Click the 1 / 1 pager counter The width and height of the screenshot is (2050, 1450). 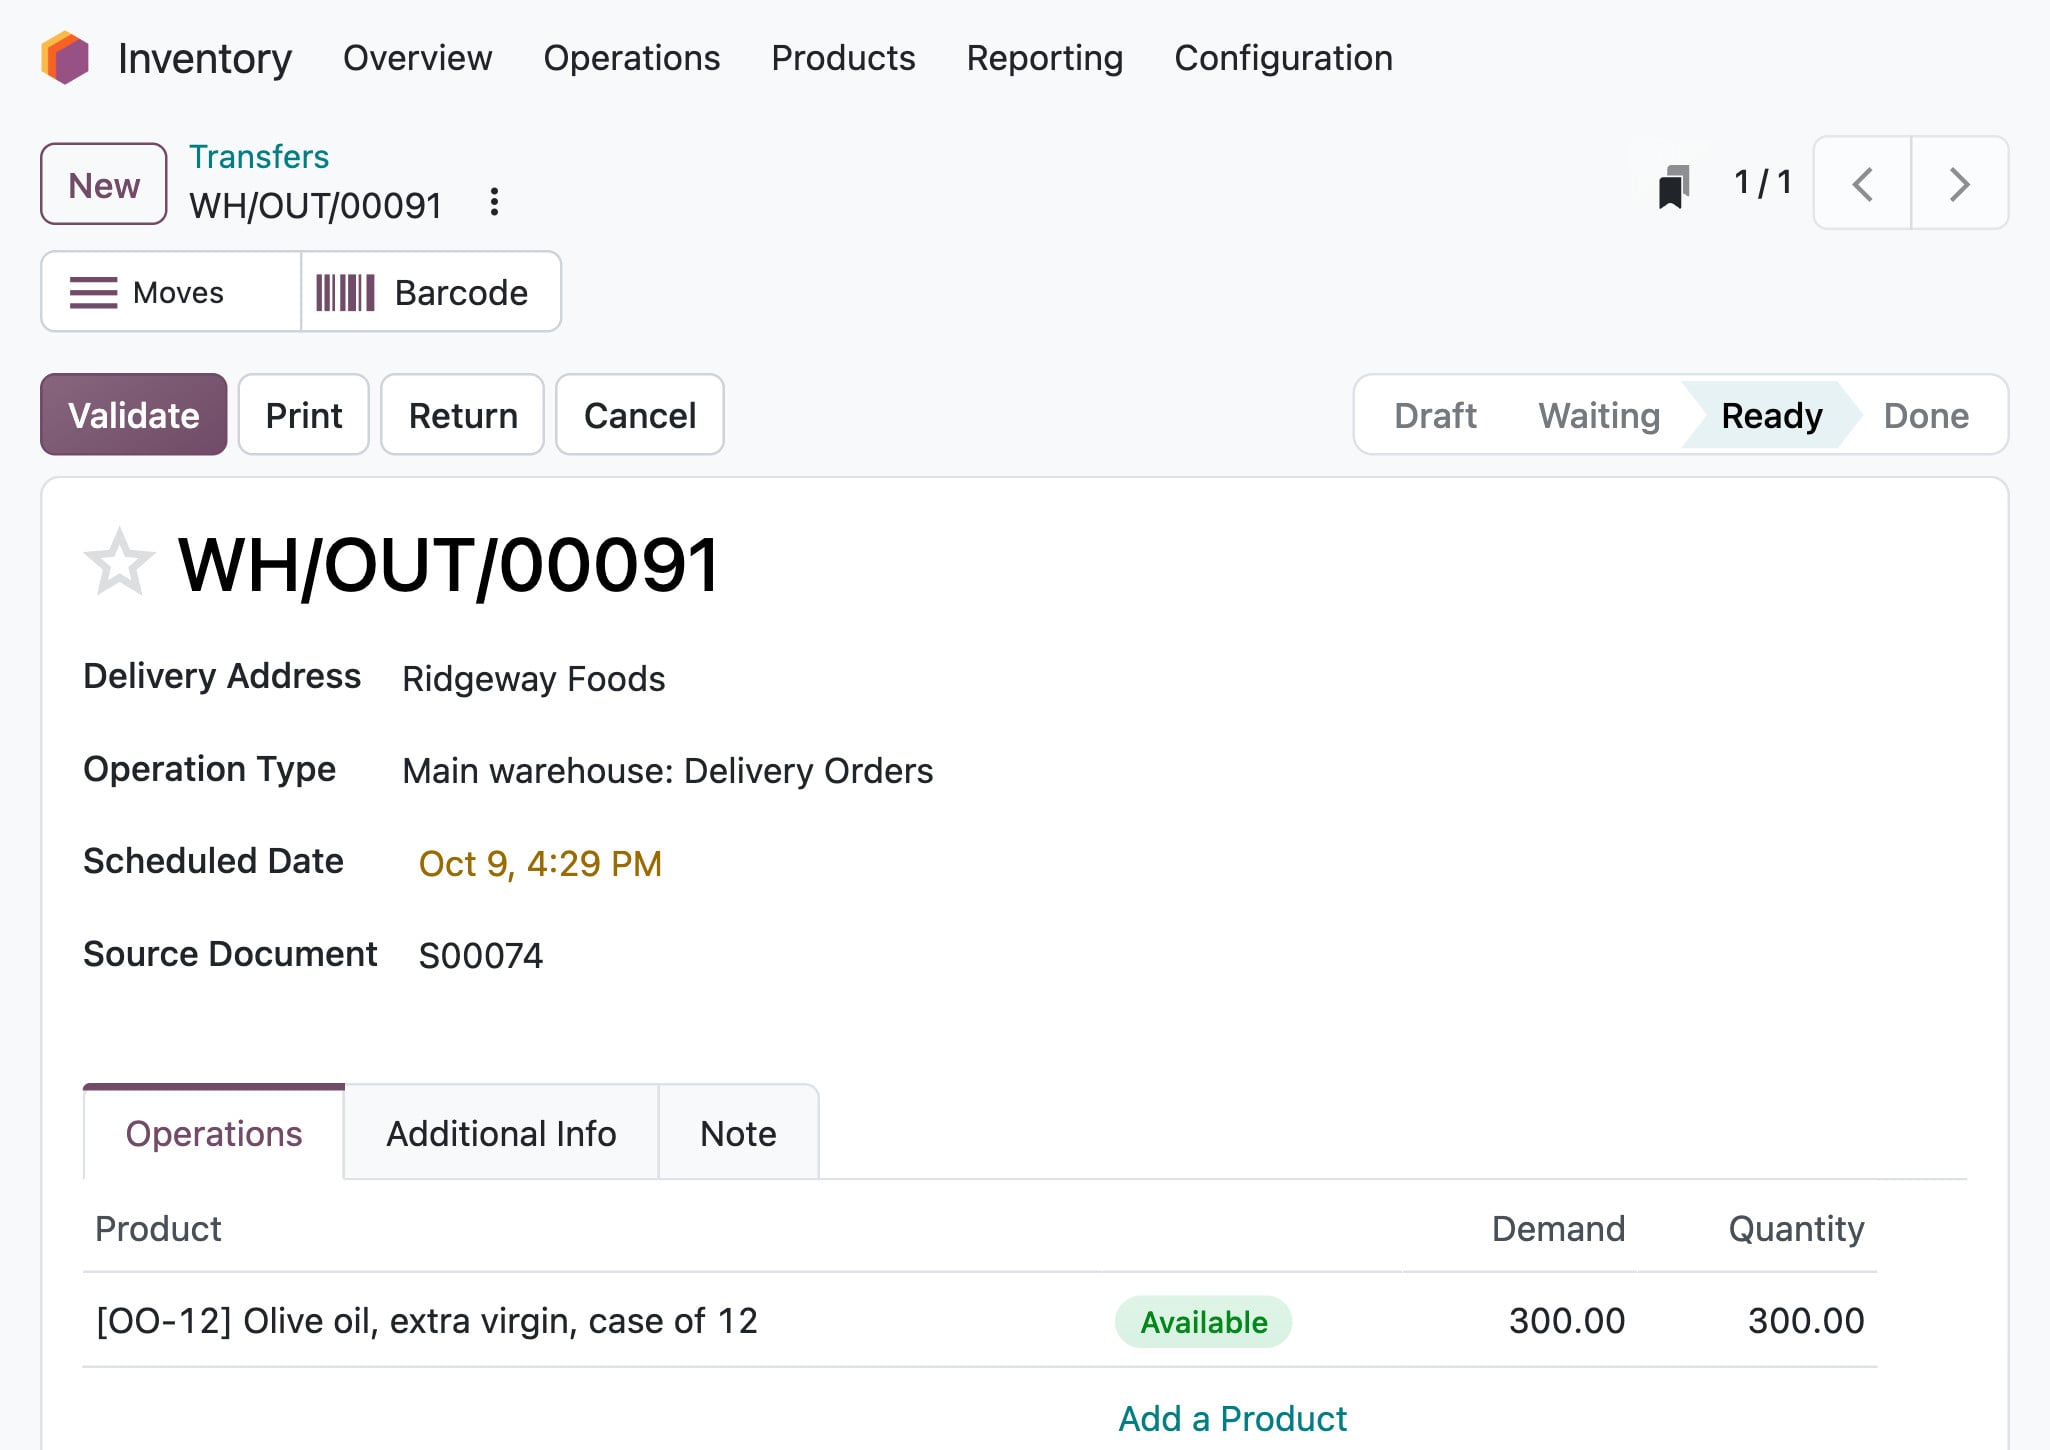[1762, 183]
